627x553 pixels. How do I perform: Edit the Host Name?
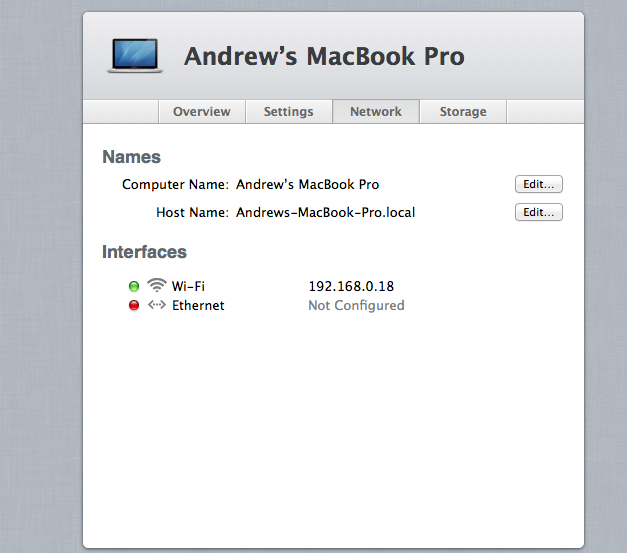click(539, 212)
